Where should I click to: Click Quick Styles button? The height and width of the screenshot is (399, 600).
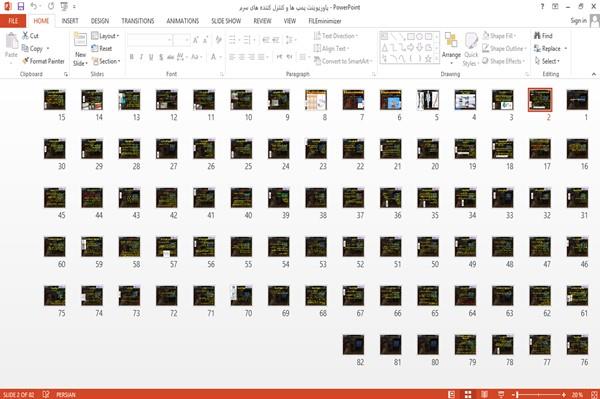coord(471,49)
